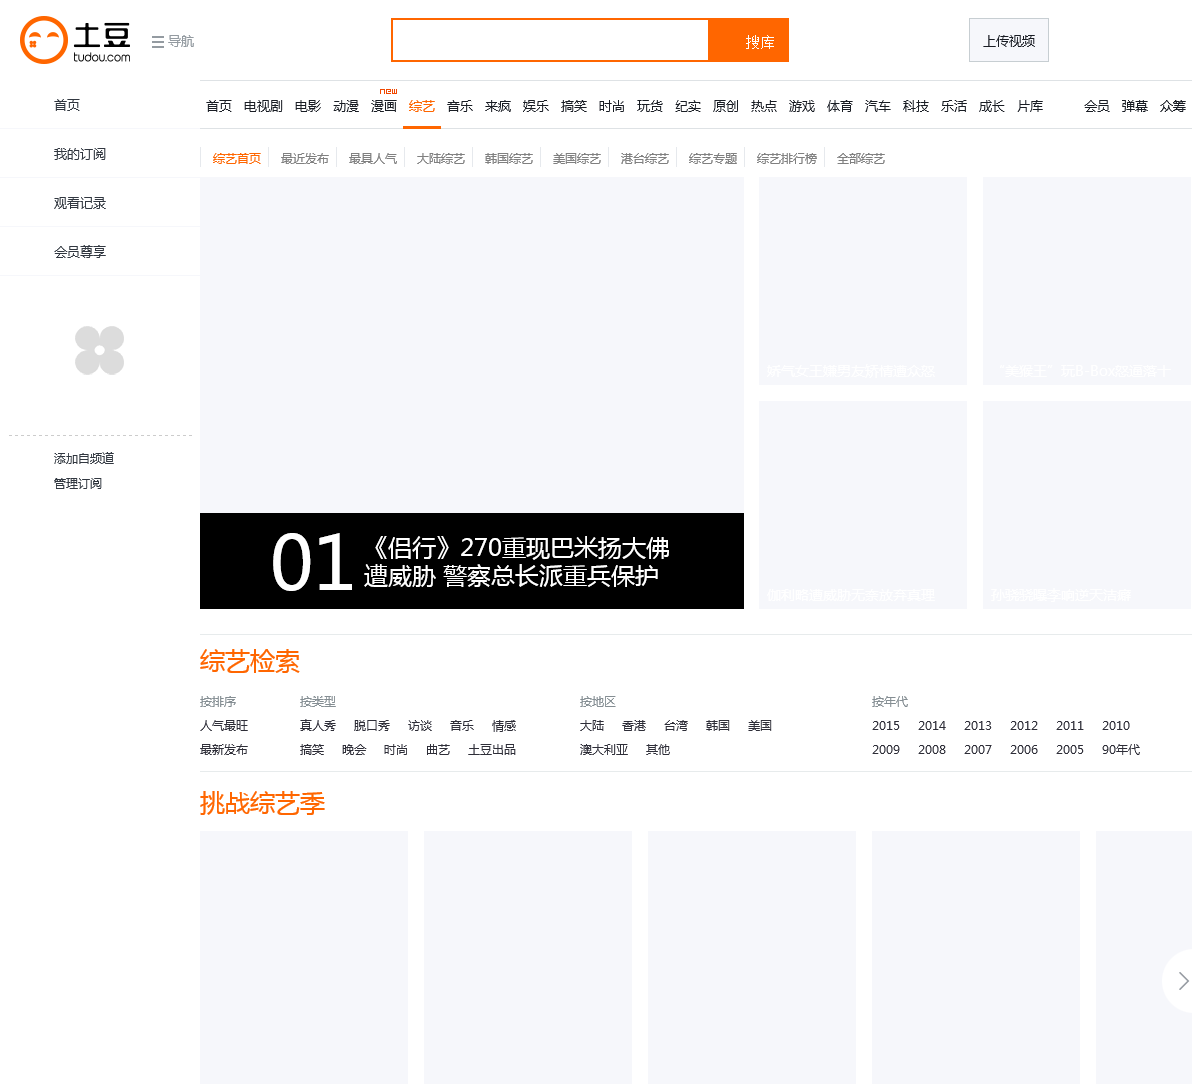Click 综艺检索 section heading
This screenshot has height=1084, width=1192.
coord(249,661)
